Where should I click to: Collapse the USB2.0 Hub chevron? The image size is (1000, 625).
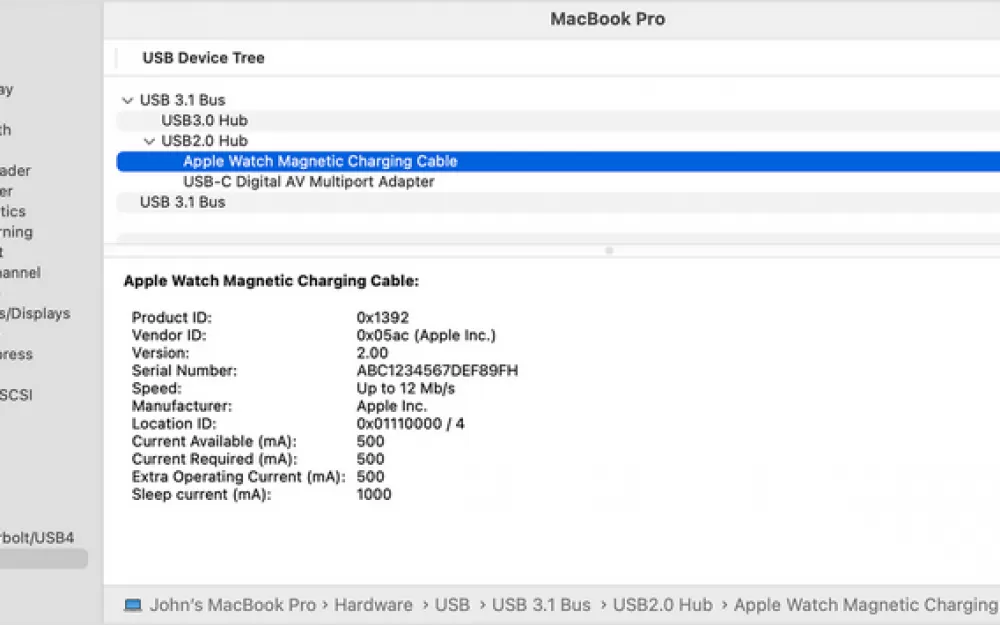click(149, 142)
